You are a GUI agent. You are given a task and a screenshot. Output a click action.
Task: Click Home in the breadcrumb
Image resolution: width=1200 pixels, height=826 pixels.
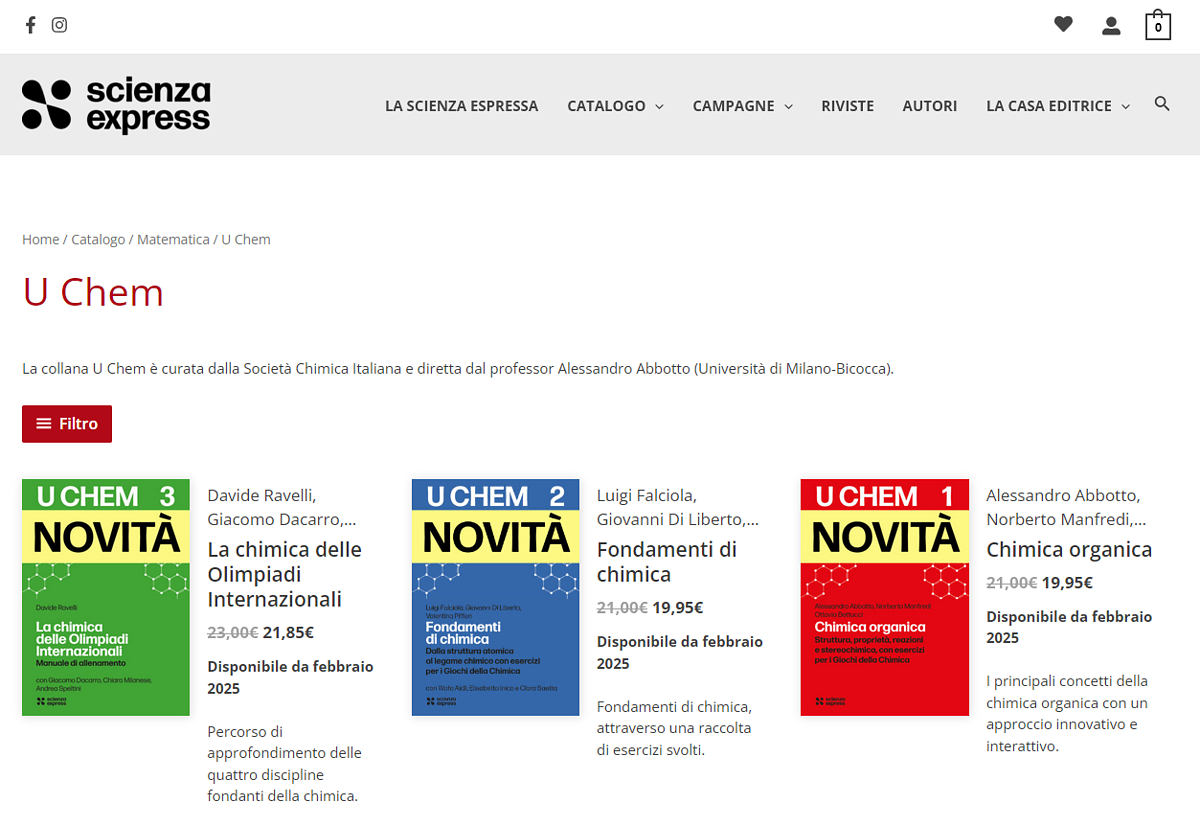click(x=40, y=240)
